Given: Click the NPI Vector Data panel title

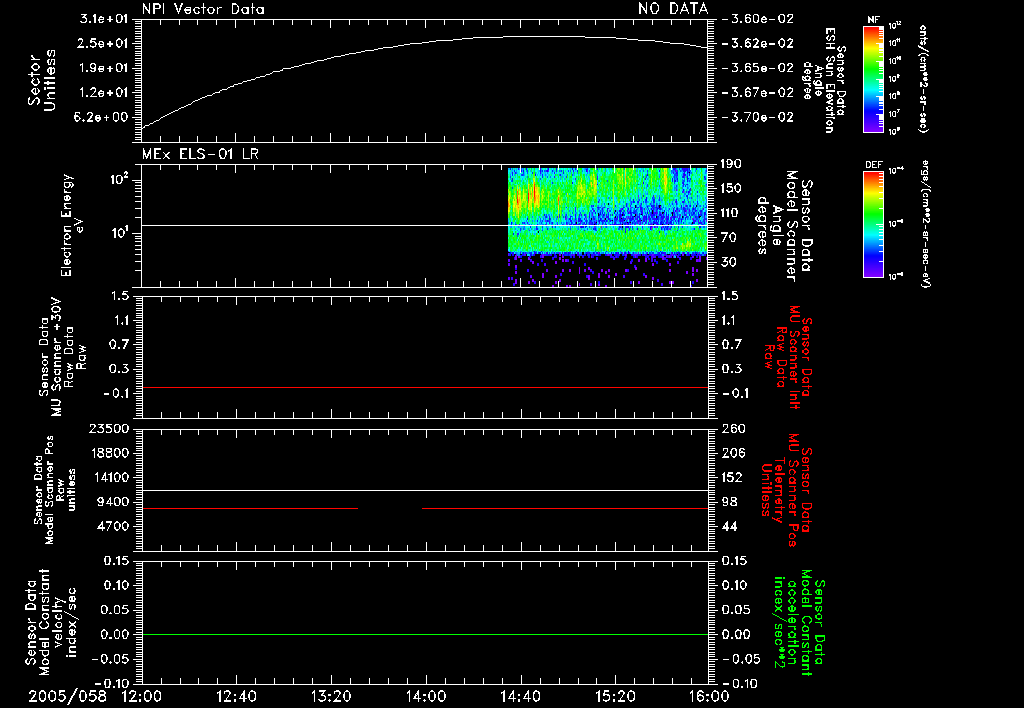Looking at the screenshot, I should (203, 9).
